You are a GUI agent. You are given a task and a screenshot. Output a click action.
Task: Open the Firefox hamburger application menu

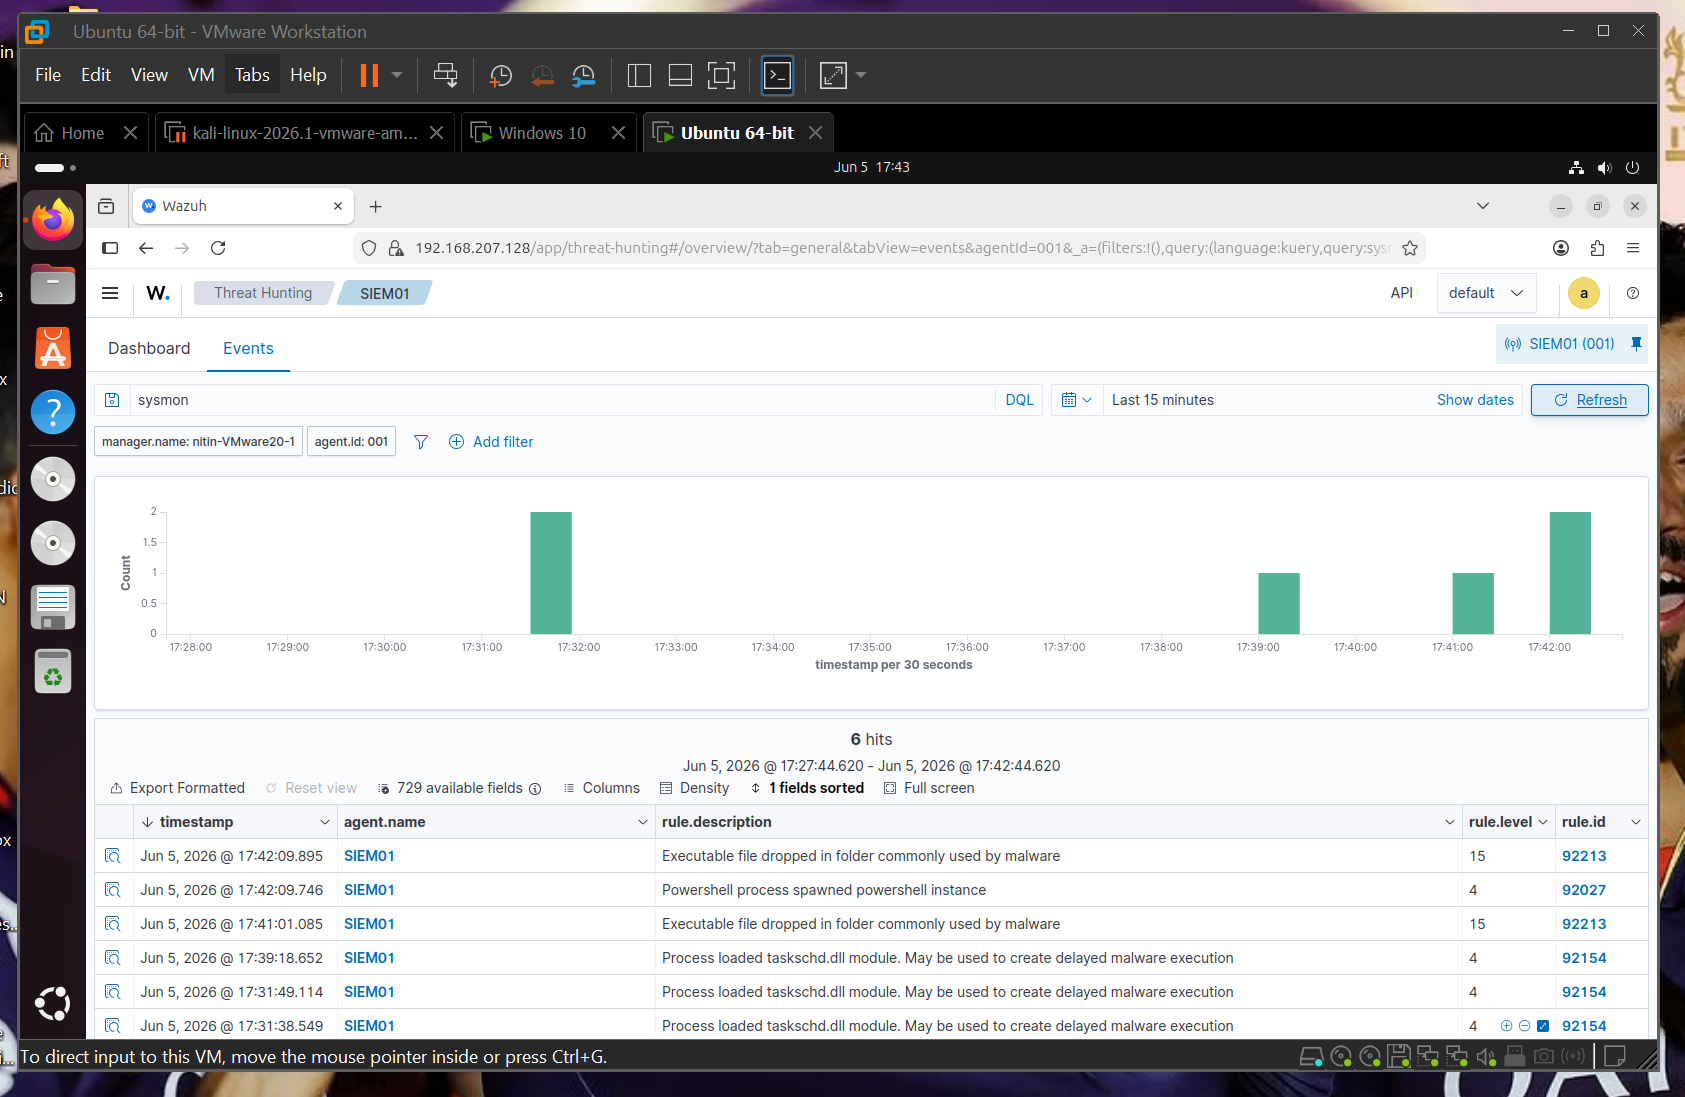(1633, 248)
